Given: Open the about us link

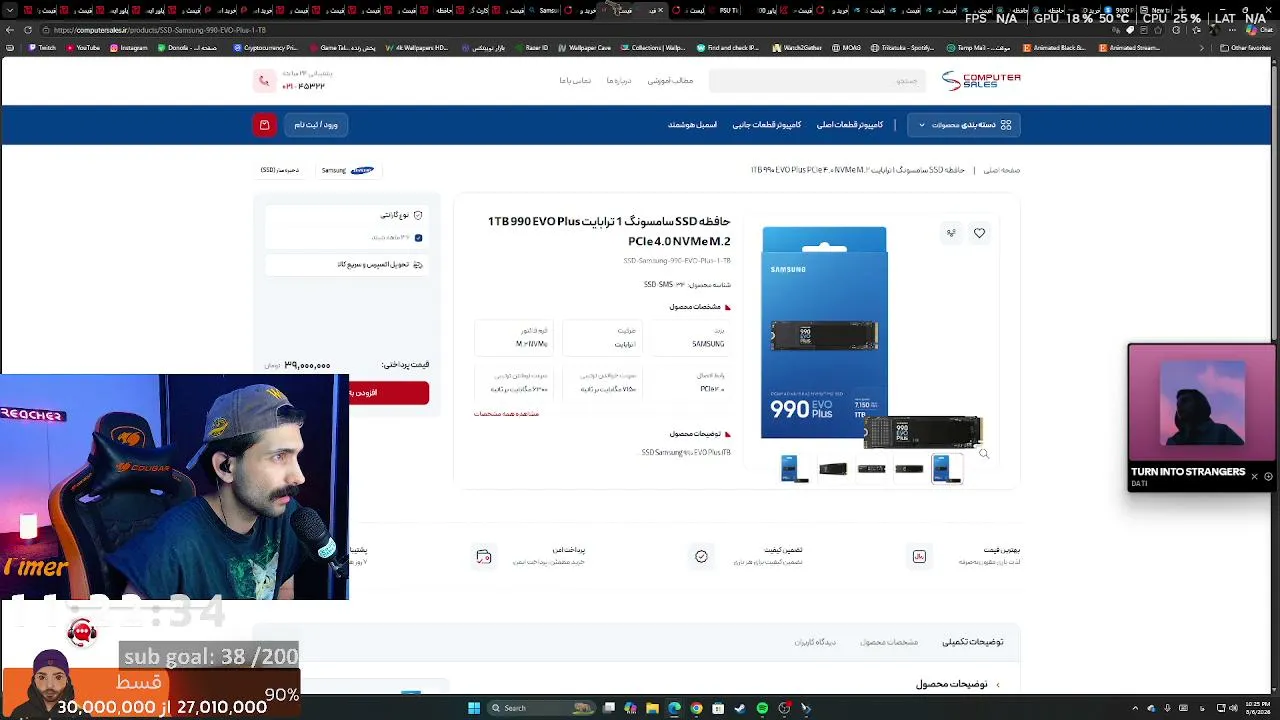Looking at the screenshot, I should pyautogui.click(x=619, y=81).
